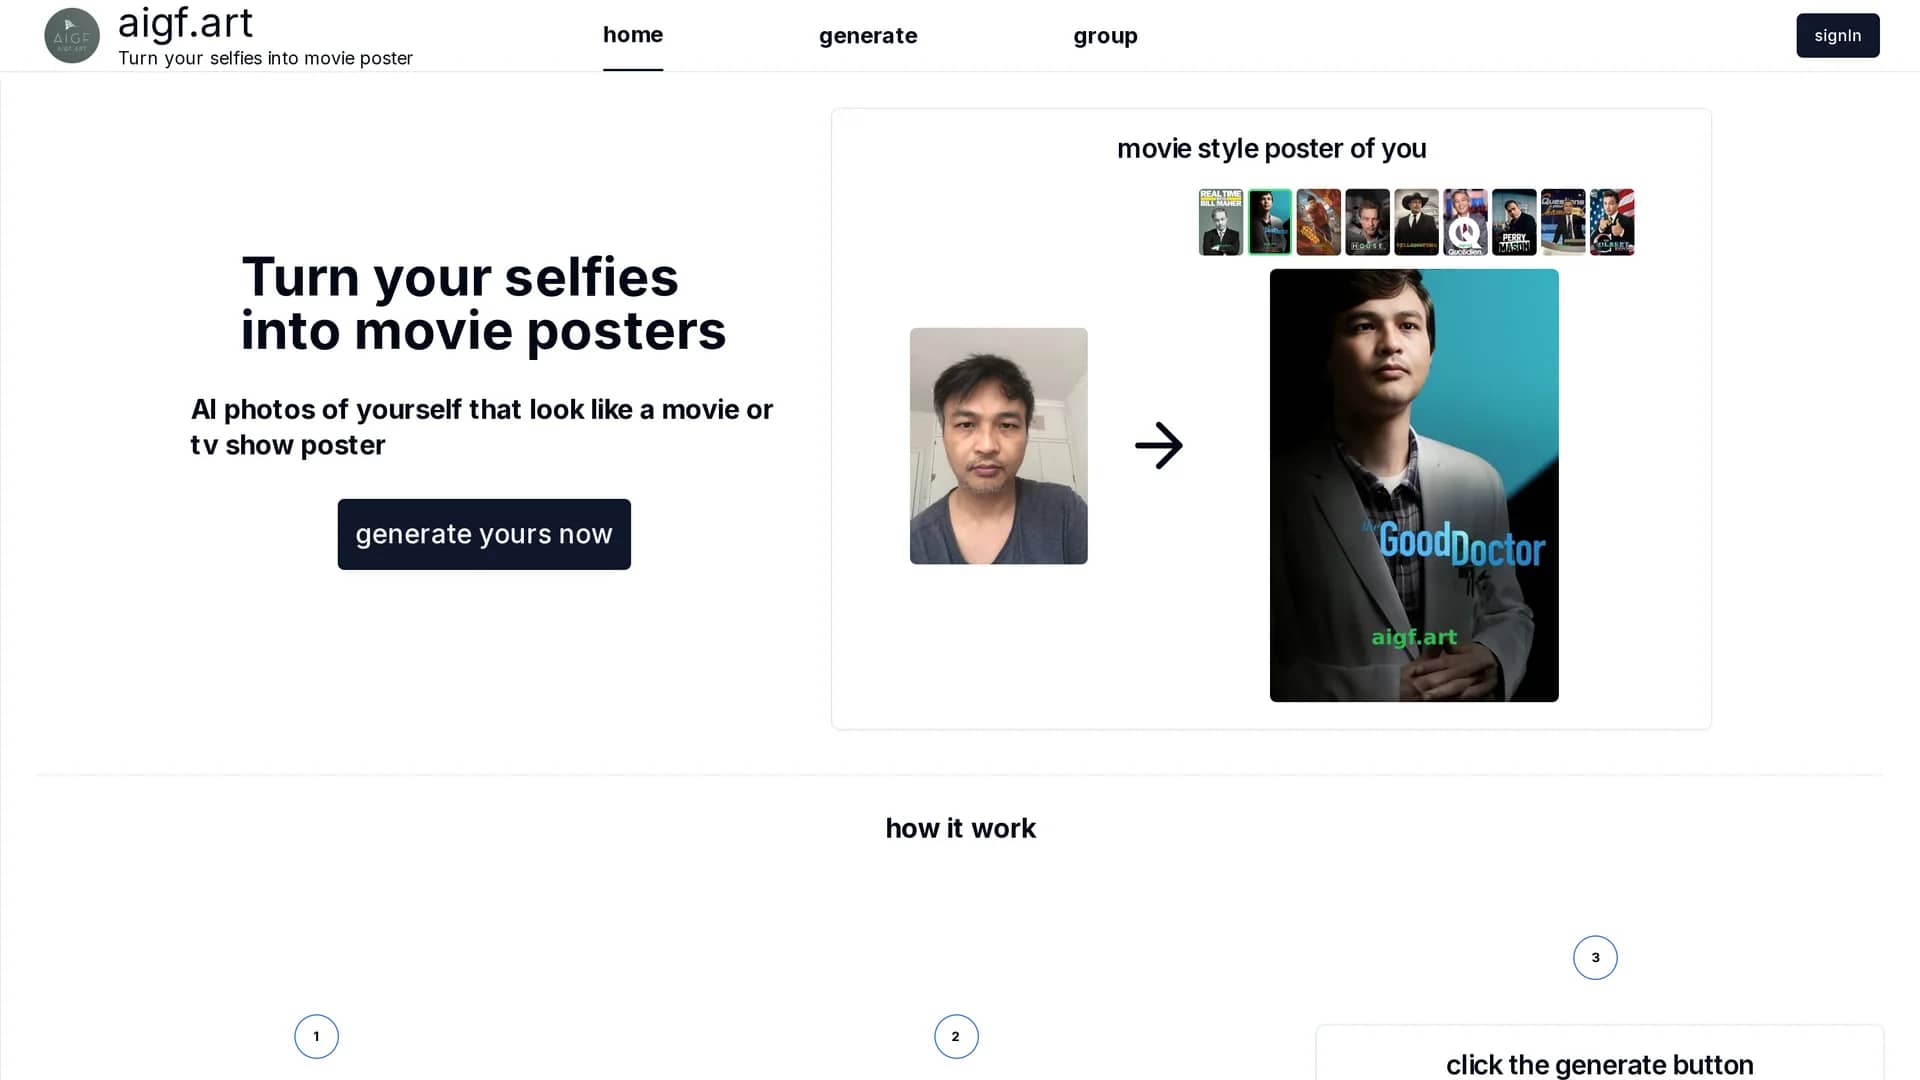Click the 'movie style poster of you' heading
Viewport: 1920px width, 1080px height.
point(1271,149)
